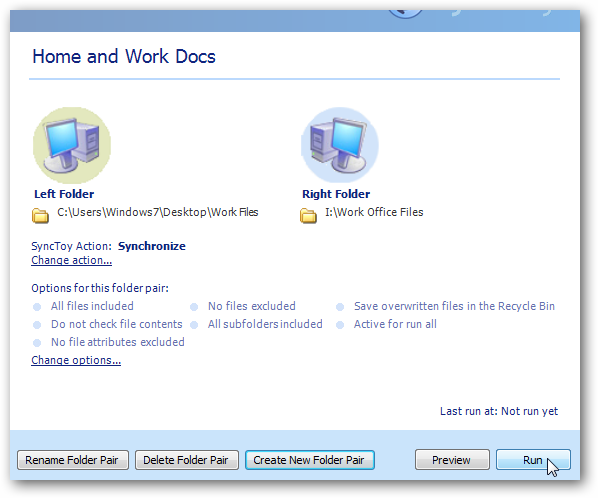Click the Left Folder computer icon
Image resolution: width=598 pixels, height=498 pixels.
pos(72,145)
